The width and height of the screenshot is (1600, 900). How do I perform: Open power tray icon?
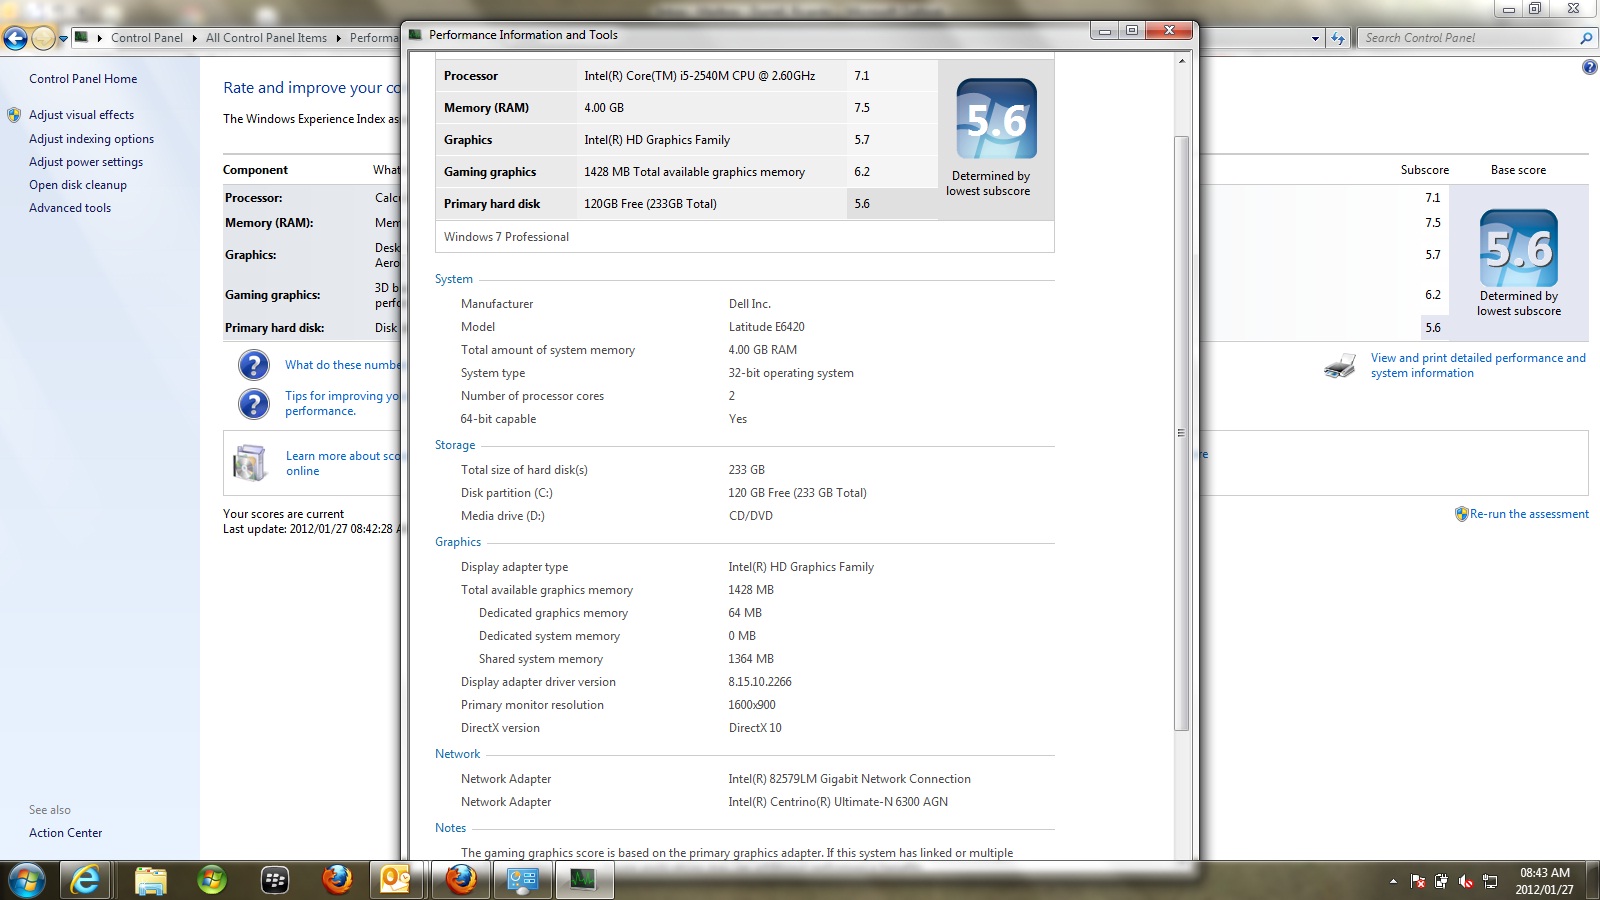1441,881
